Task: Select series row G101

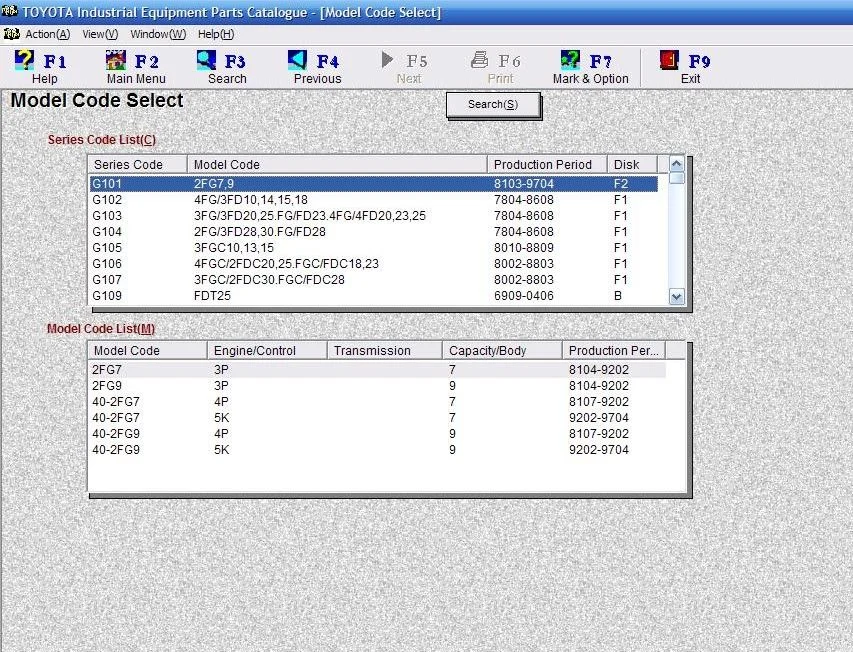Action: click(x=374, y=184)
